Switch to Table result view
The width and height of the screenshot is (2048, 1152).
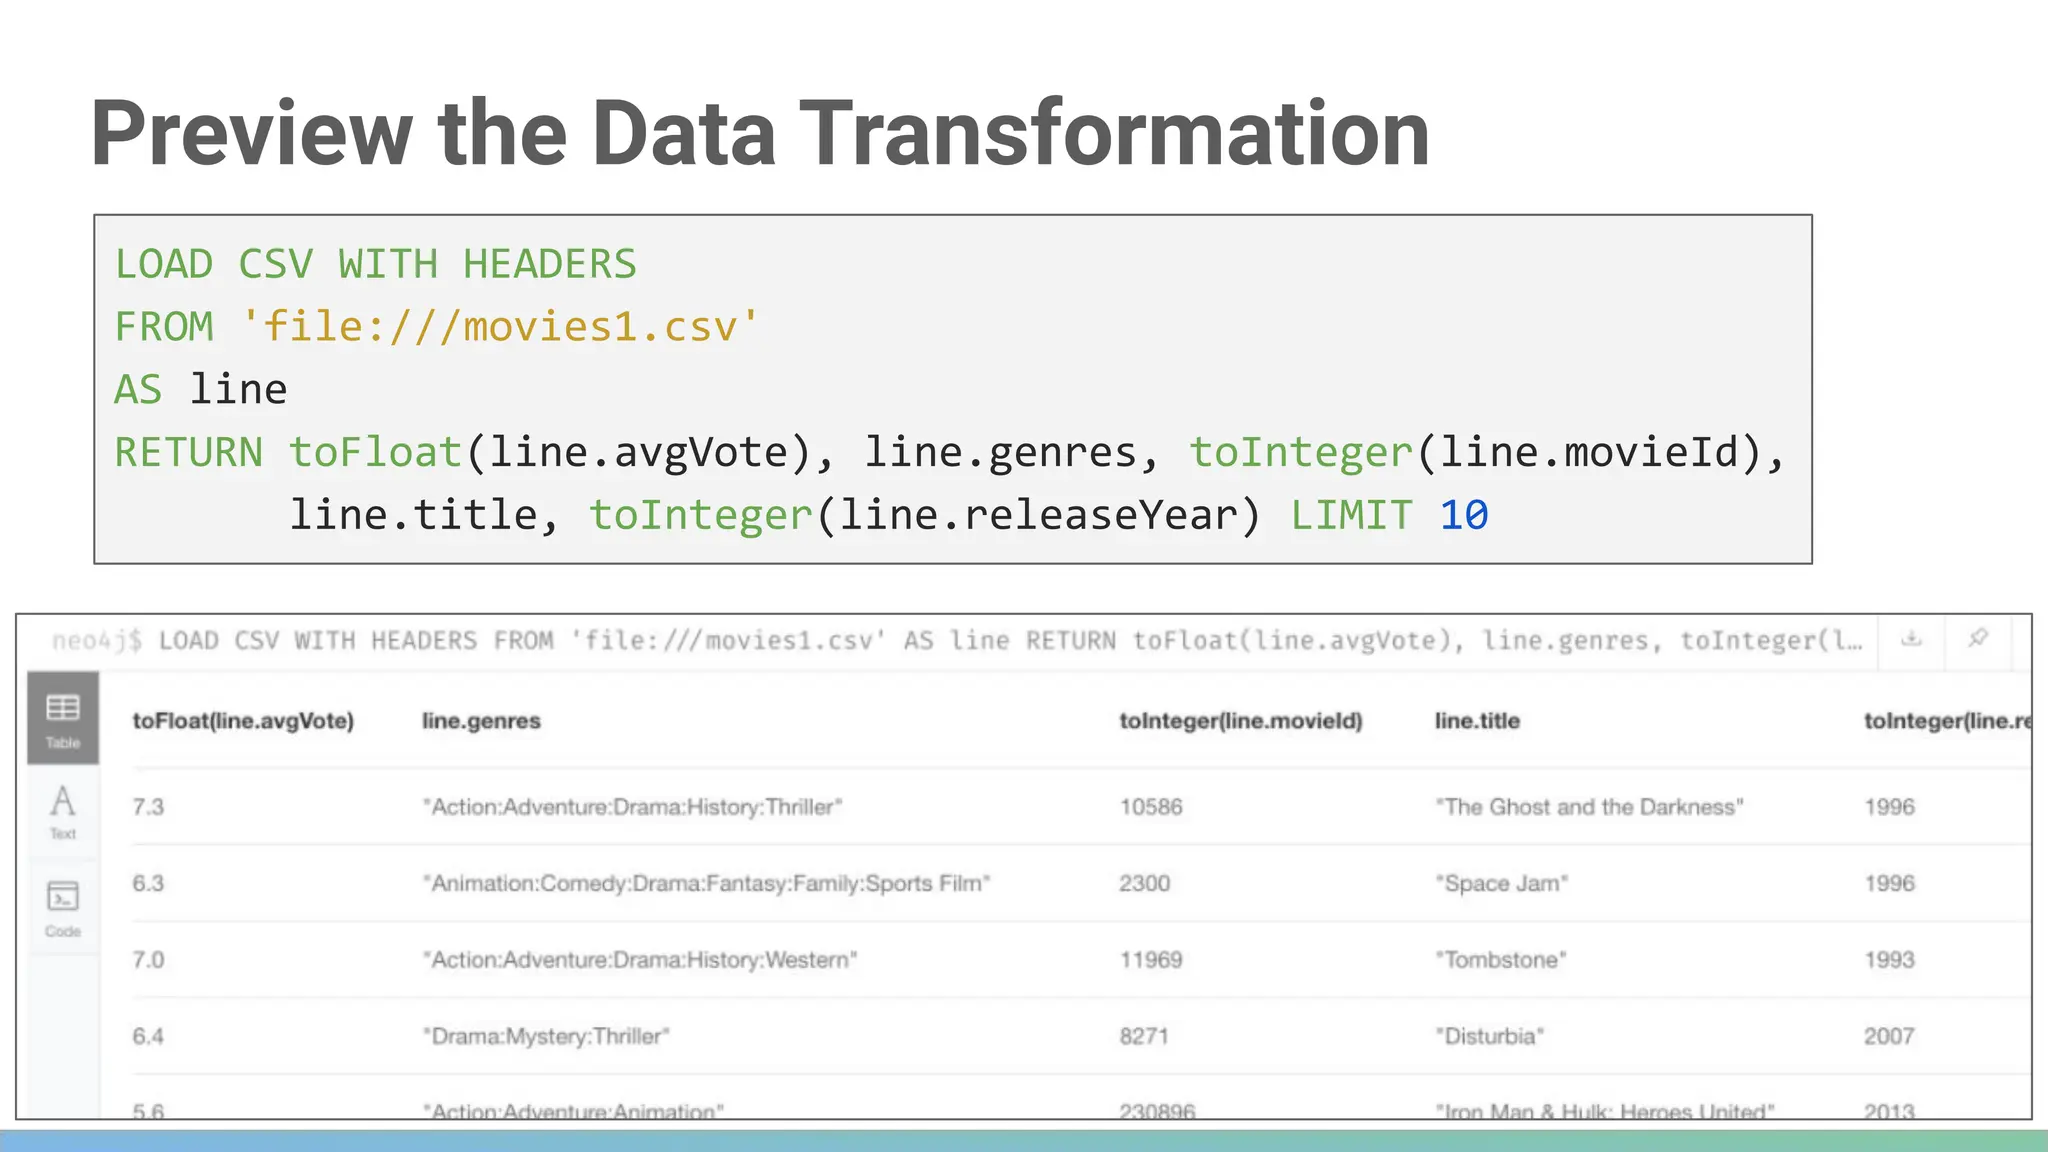(63, 718)
